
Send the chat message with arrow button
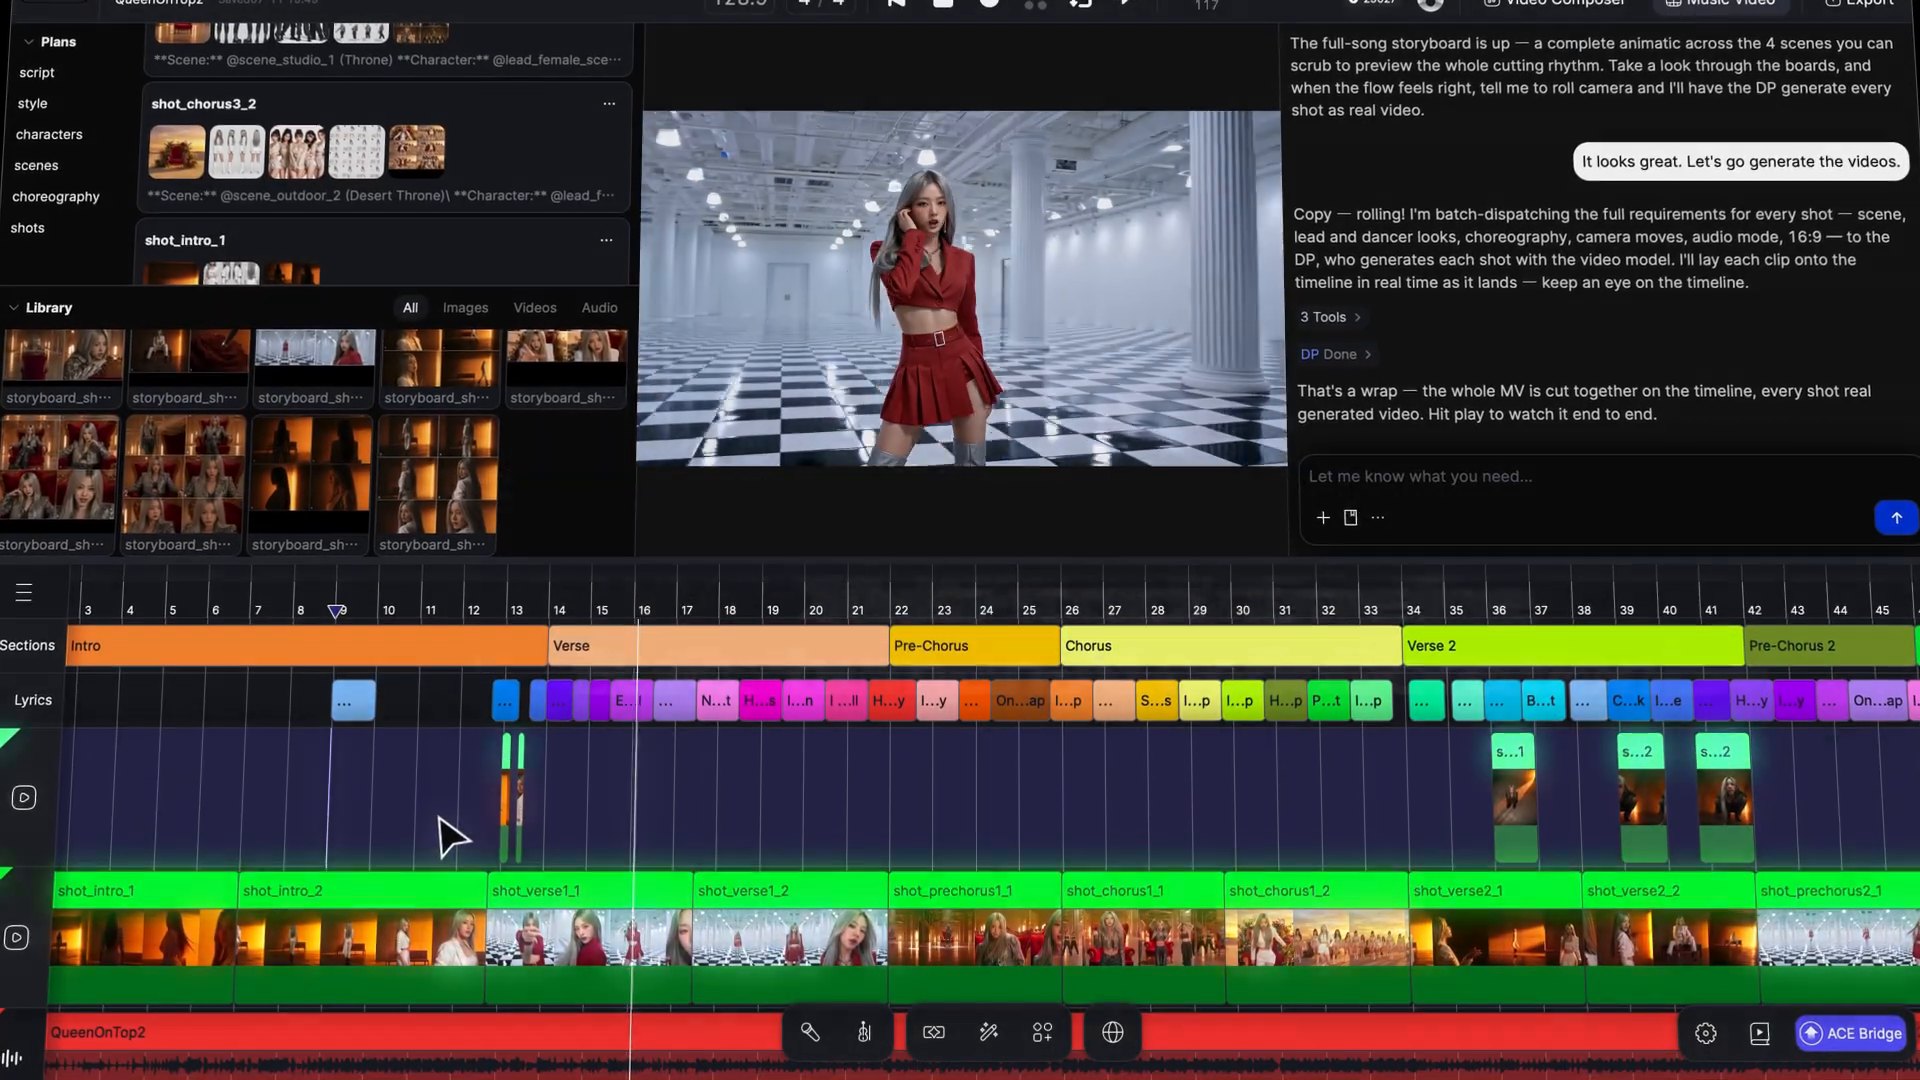(1896, 517)
